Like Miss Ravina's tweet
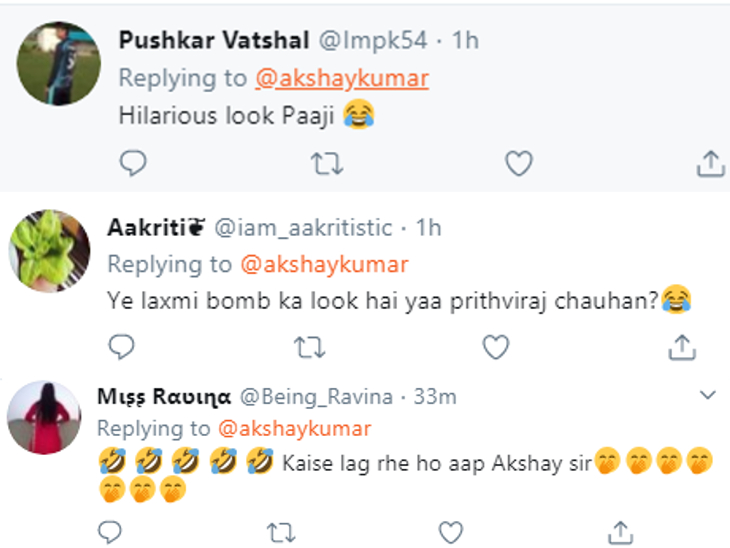The height and width of the screenshot is (548, 730). (x=451, y=530)
